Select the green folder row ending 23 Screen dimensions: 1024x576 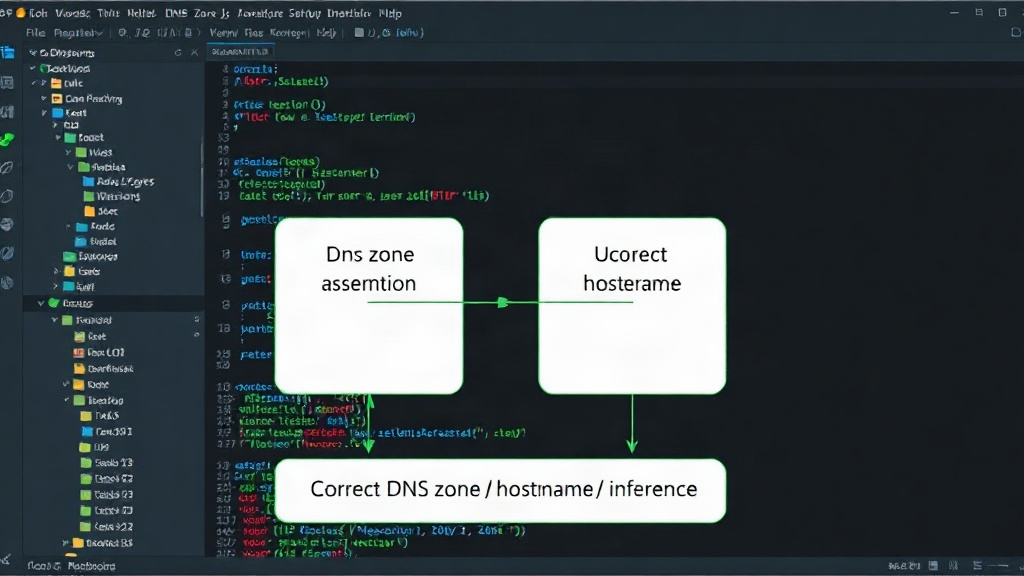pos(106,494)
